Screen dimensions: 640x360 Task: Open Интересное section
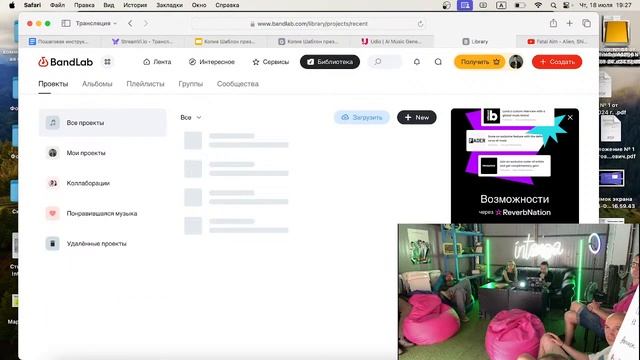coord(211,62)
